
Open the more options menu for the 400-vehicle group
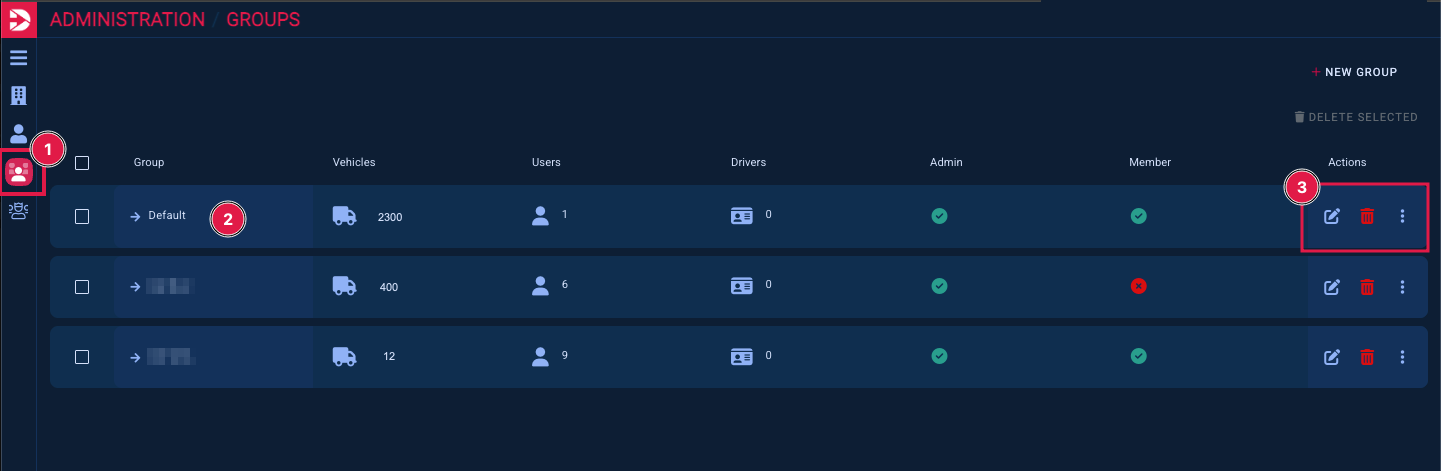[x=1402, y=287]
